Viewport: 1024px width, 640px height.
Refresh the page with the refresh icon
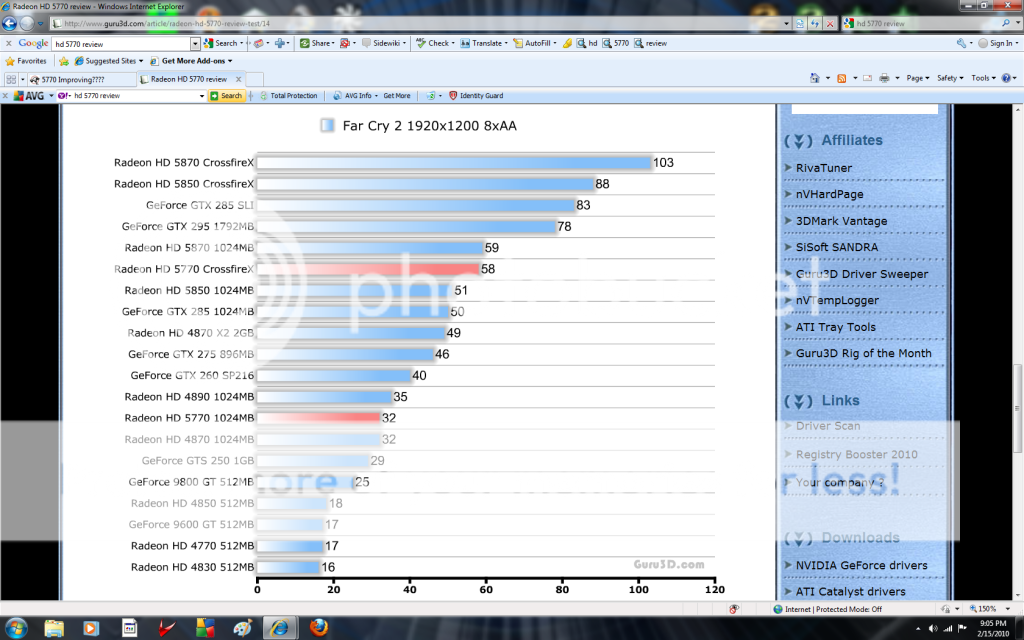(x=815, y=24)
